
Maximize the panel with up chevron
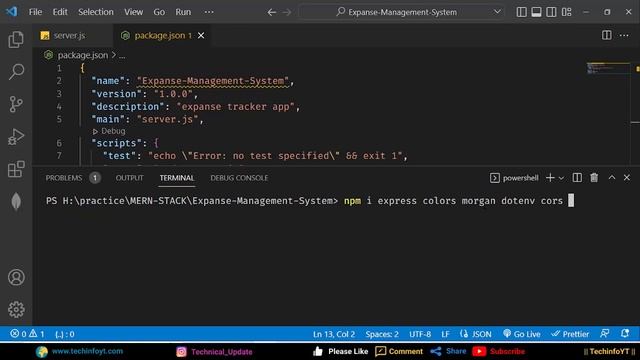coord(611,178)
